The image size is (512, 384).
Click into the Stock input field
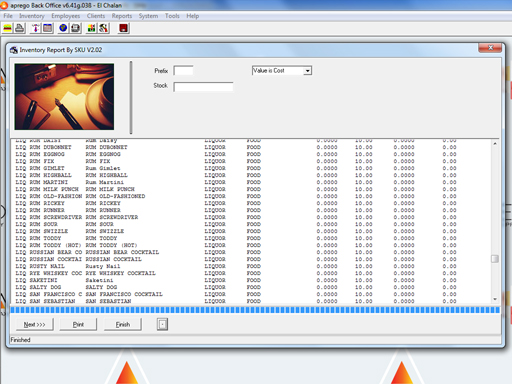coord(203,87)
